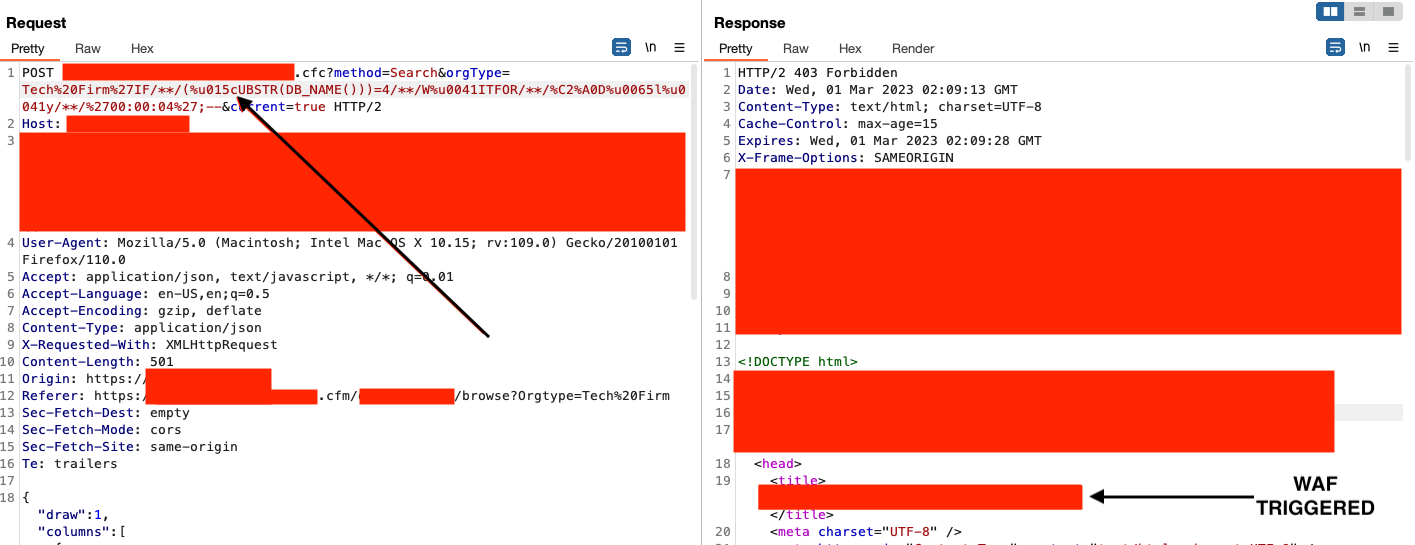Image resolution: width=1415 pixels, height=545 pixels.
Task: Click the 'Sec-Fetch-Site: same-origin' header
Action: tap(129, 447)
